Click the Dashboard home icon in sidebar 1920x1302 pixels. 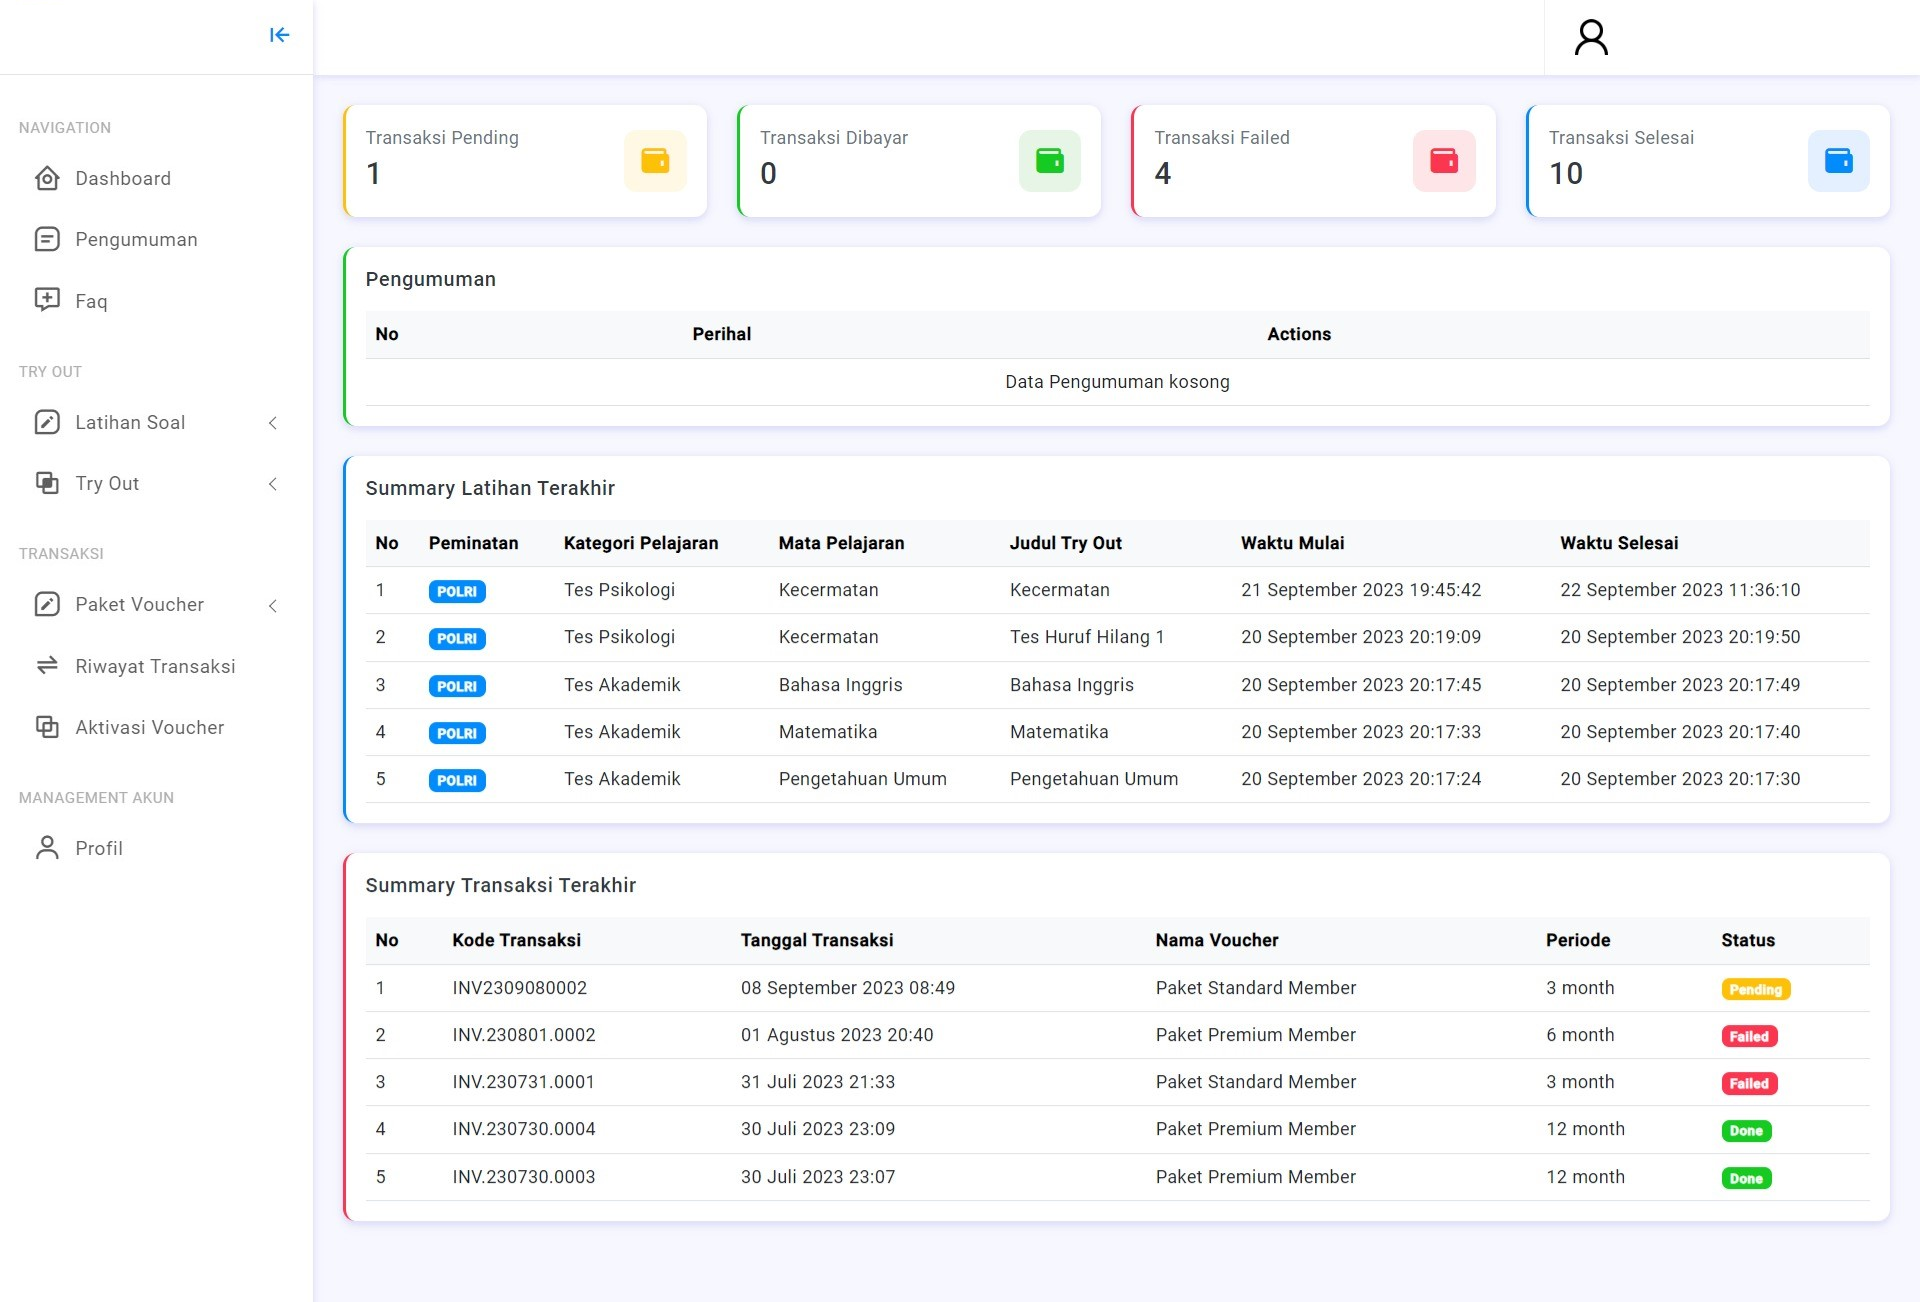(x=47, y=178)
